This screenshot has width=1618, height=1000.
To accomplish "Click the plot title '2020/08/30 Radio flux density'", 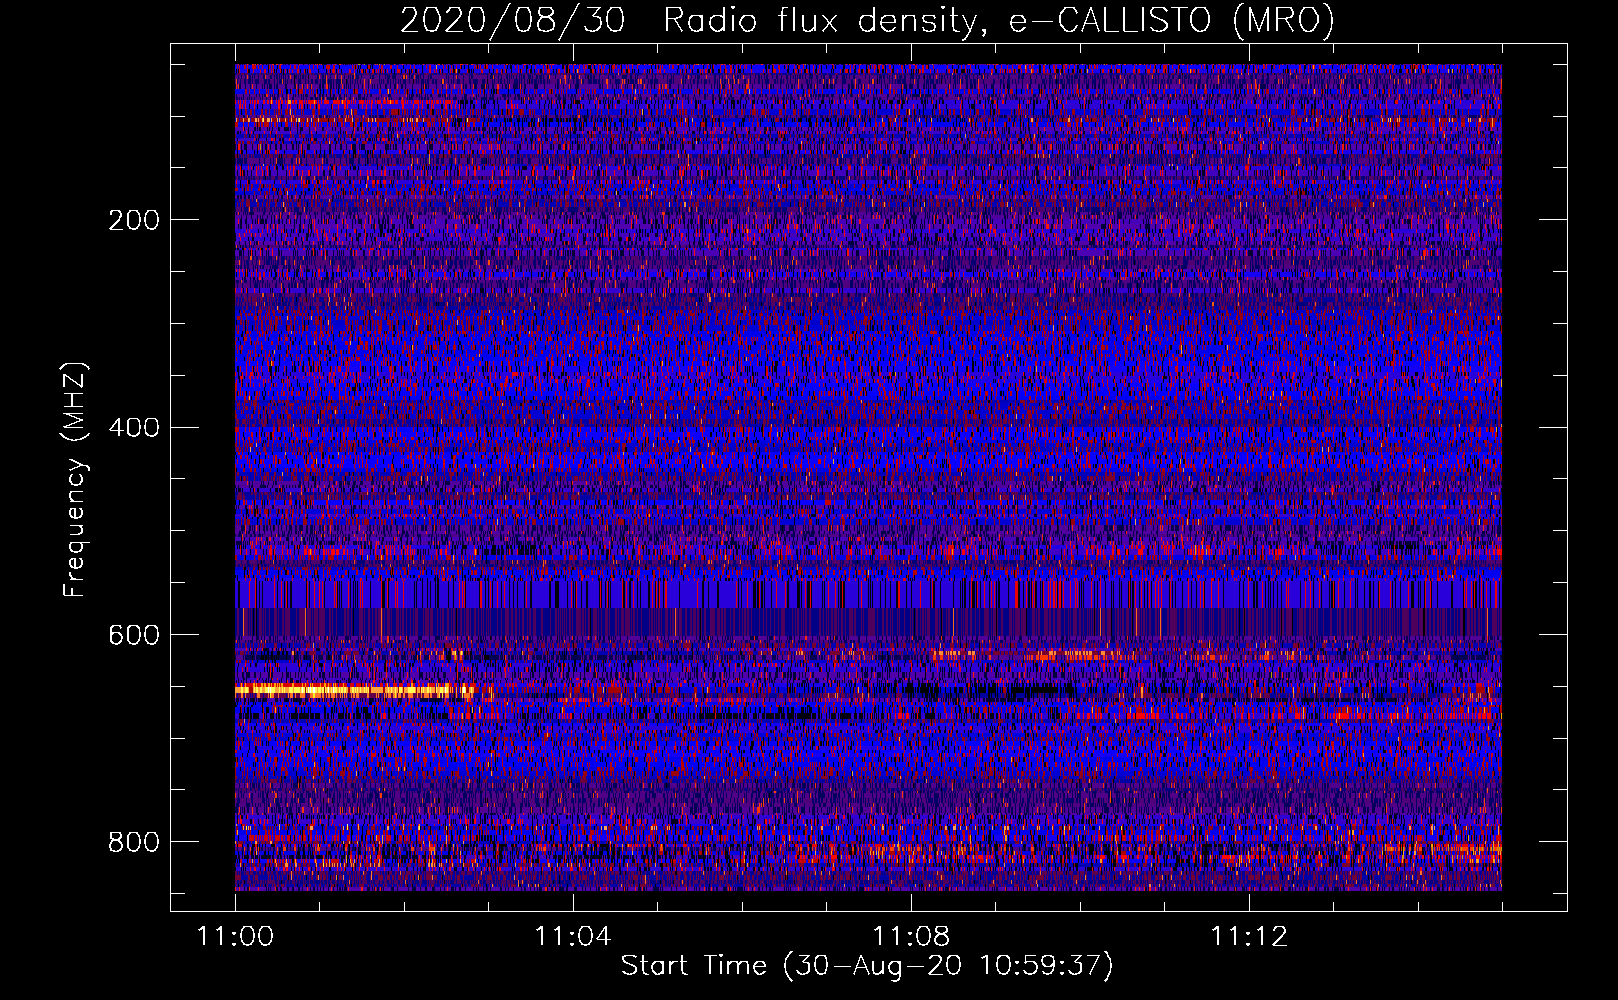I will 688,21.
